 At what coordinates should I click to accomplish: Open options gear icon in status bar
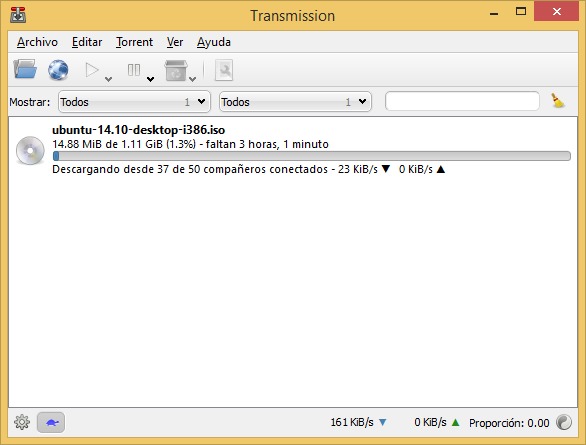point(22,422)
